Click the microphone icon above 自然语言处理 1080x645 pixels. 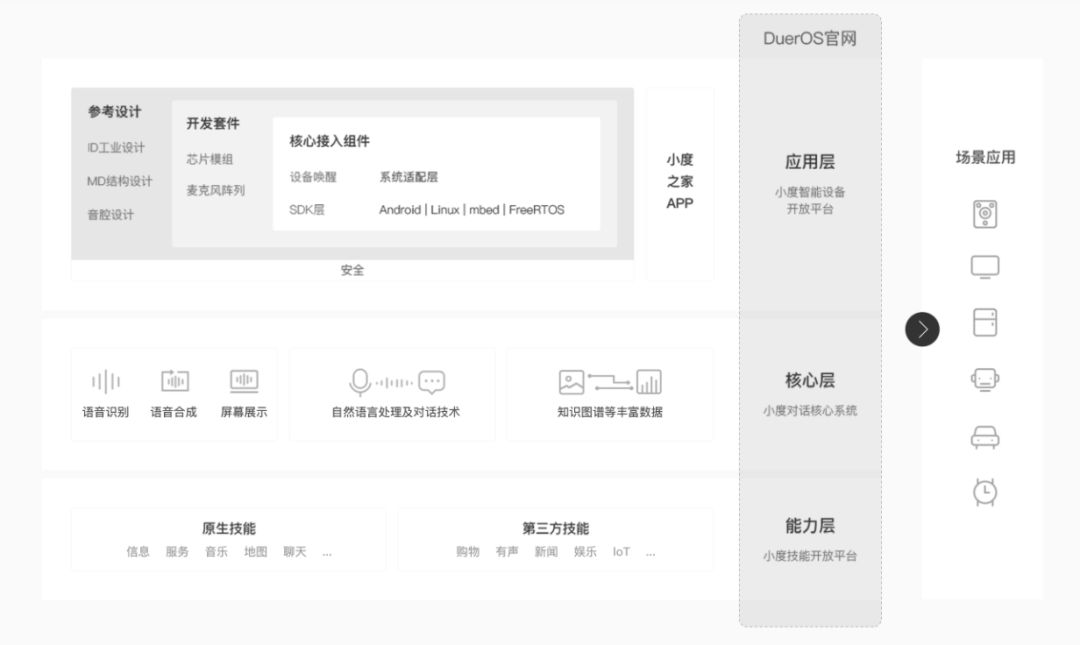[x=360, y=382]
